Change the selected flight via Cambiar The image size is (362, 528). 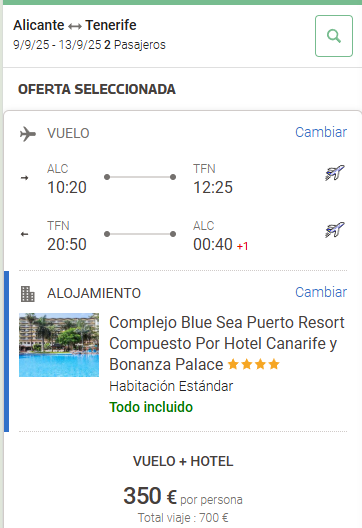coord(321,132)
